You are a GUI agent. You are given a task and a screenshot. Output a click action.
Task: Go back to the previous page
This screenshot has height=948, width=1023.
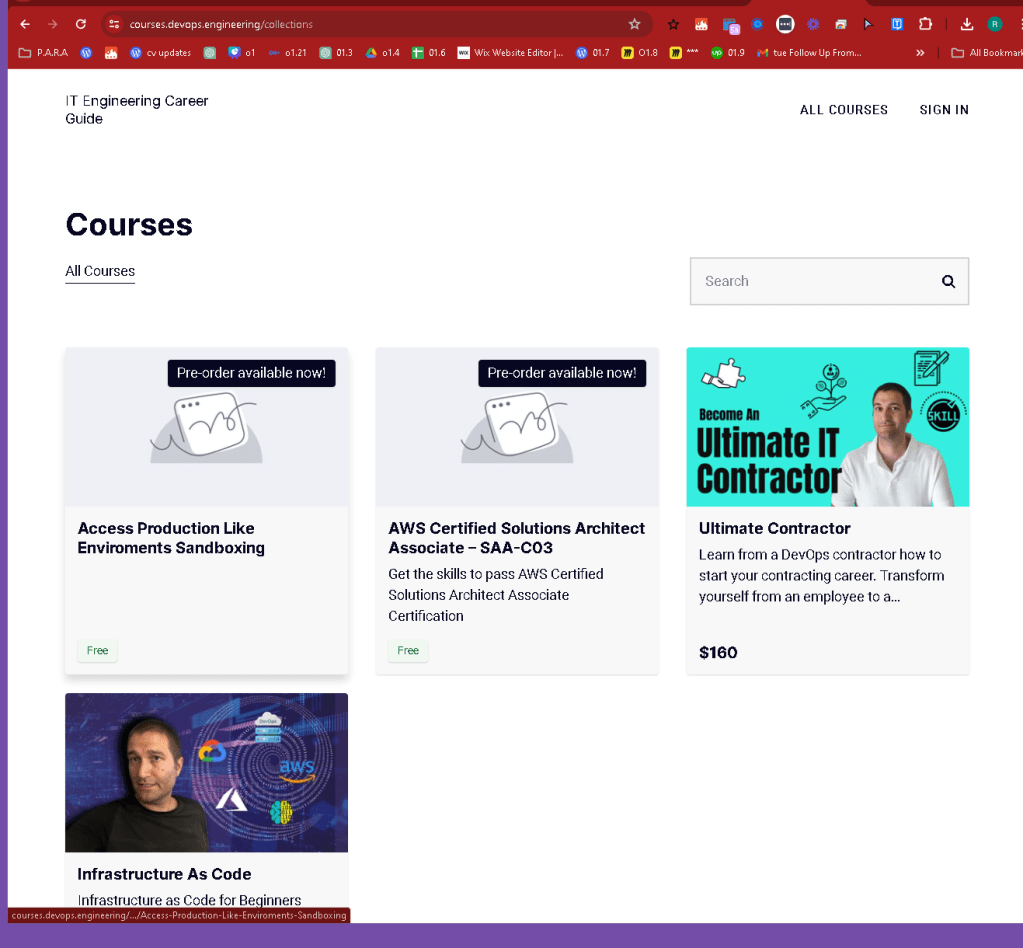point(25,24)
